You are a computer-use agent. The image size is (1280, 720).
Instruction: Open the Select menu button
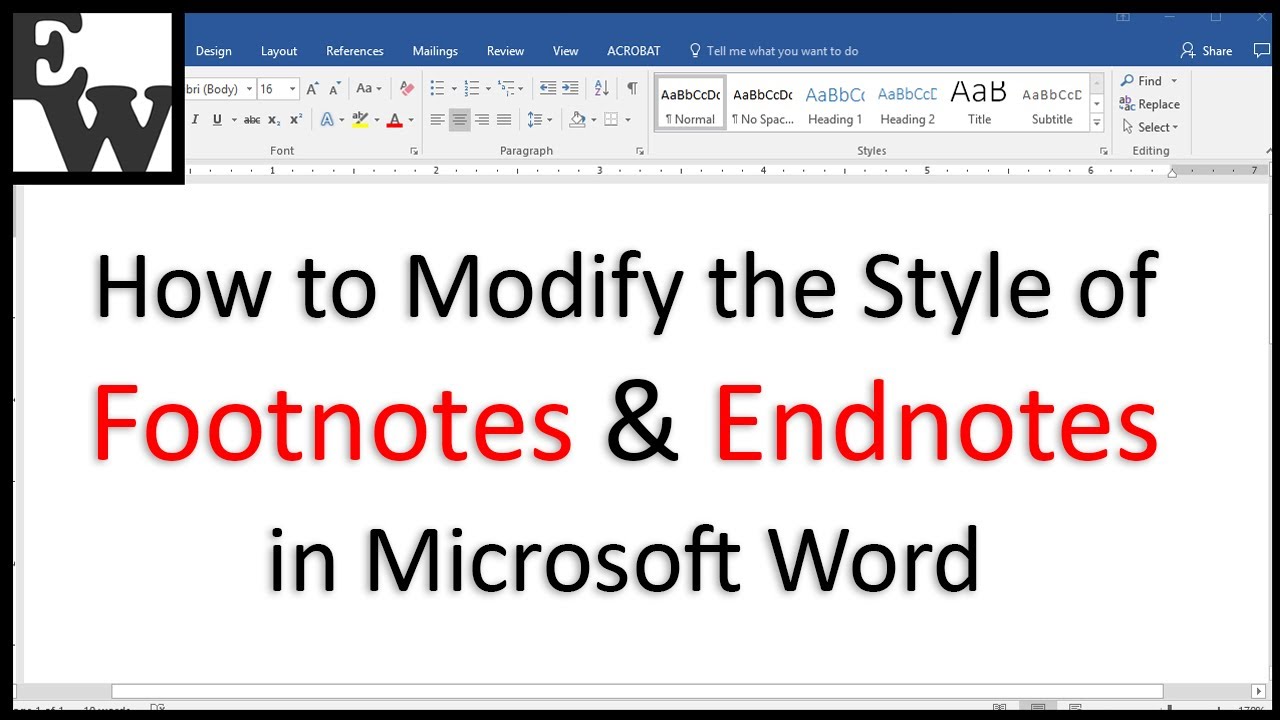(x=1150, y=127)
